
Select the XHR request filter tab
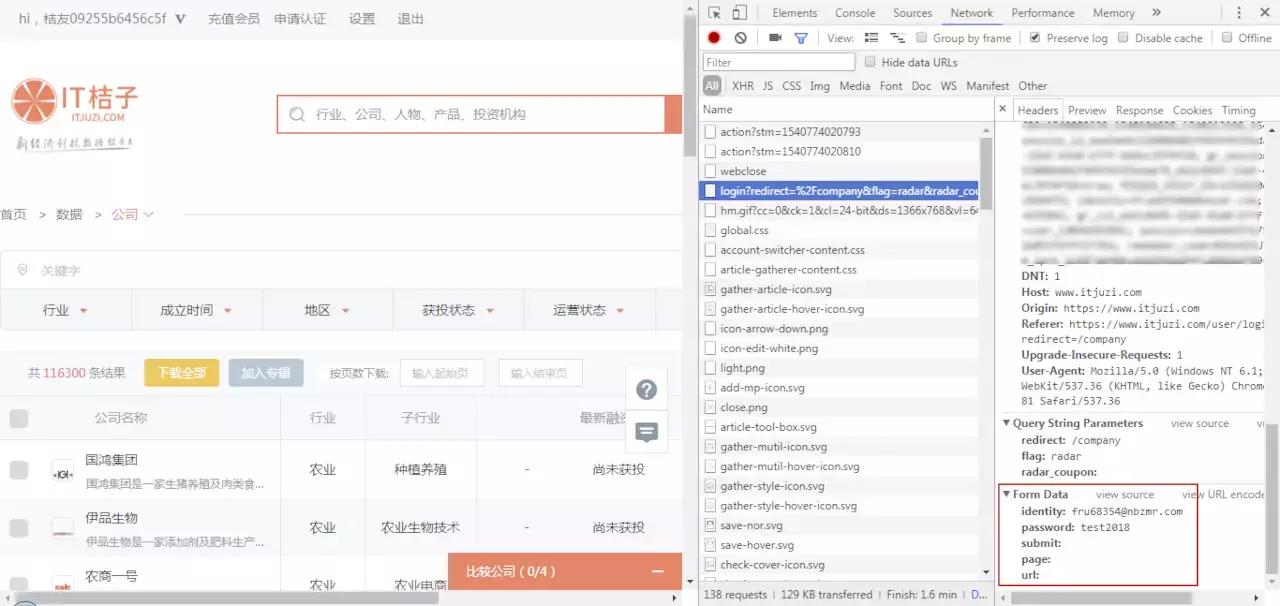coord(742,86)
